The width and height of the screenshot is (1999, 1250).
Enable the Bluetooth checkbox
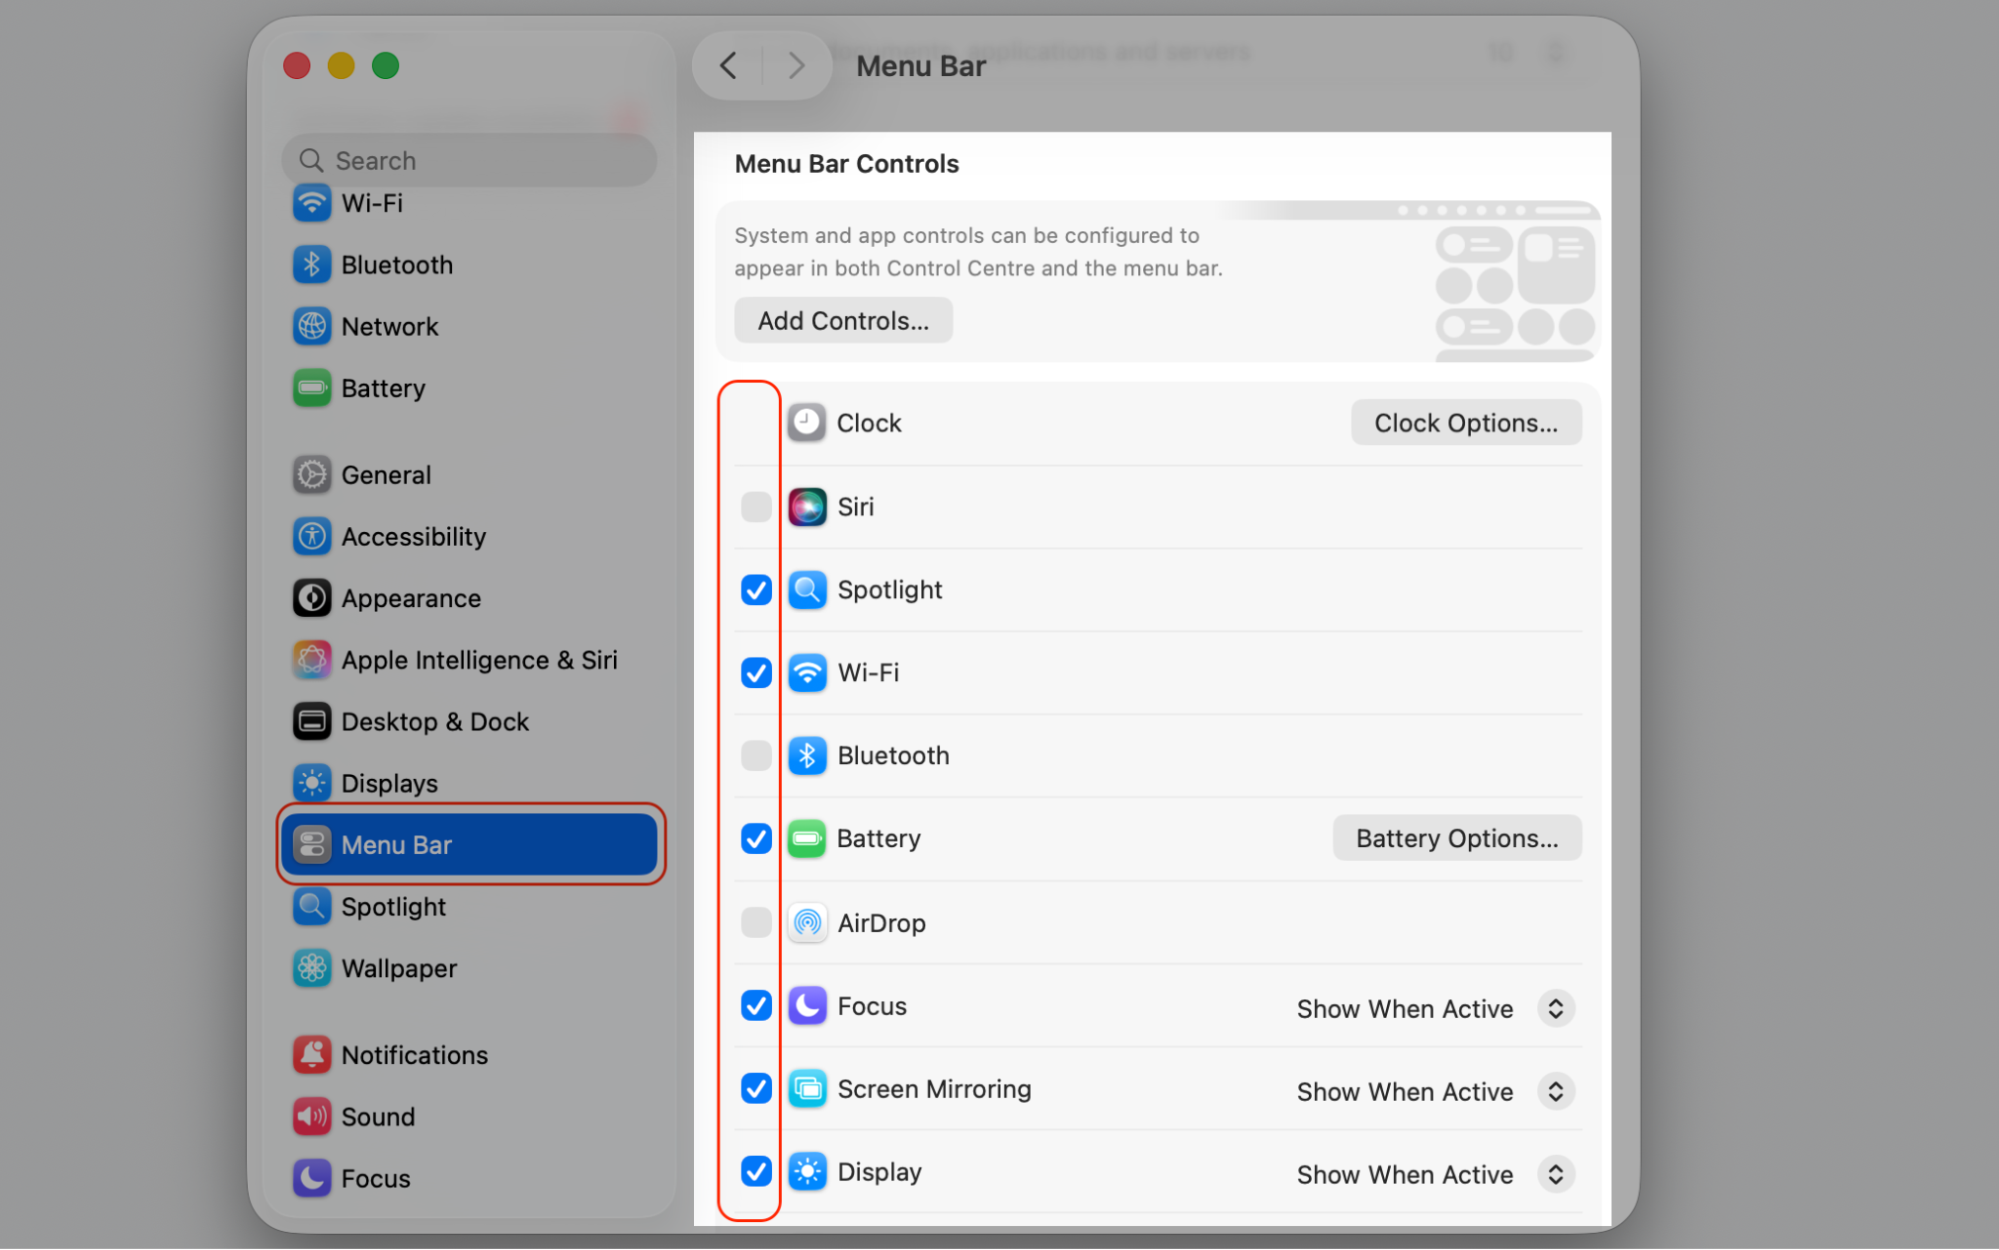click(x=756, y=756)
